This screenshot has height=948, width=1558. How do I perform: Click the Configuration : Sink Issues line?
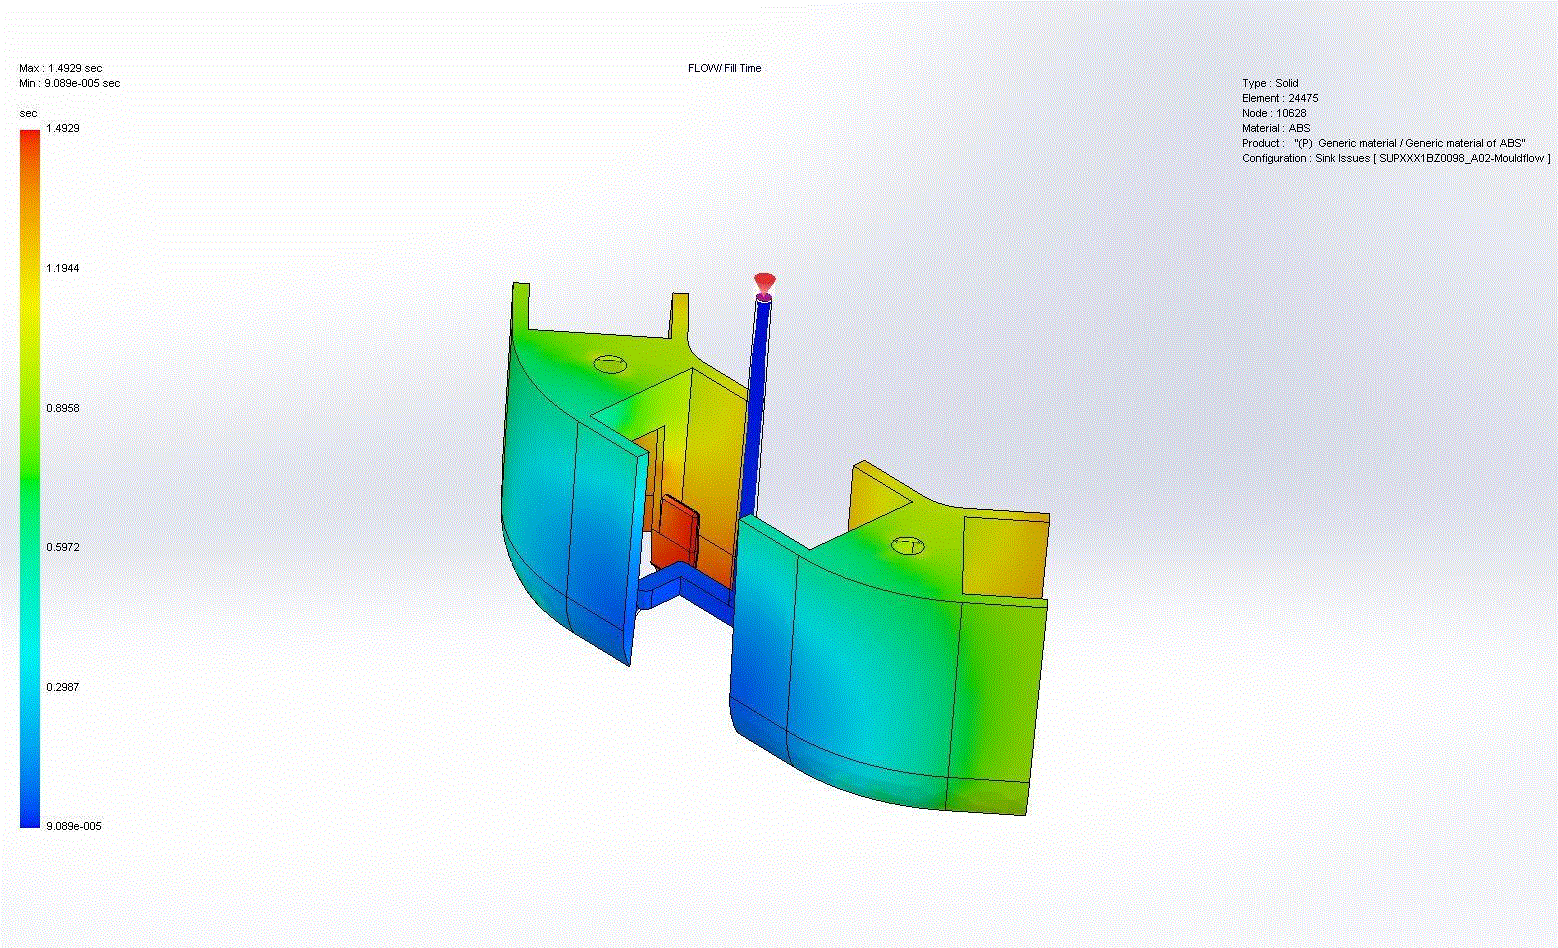click(1396, 158)
